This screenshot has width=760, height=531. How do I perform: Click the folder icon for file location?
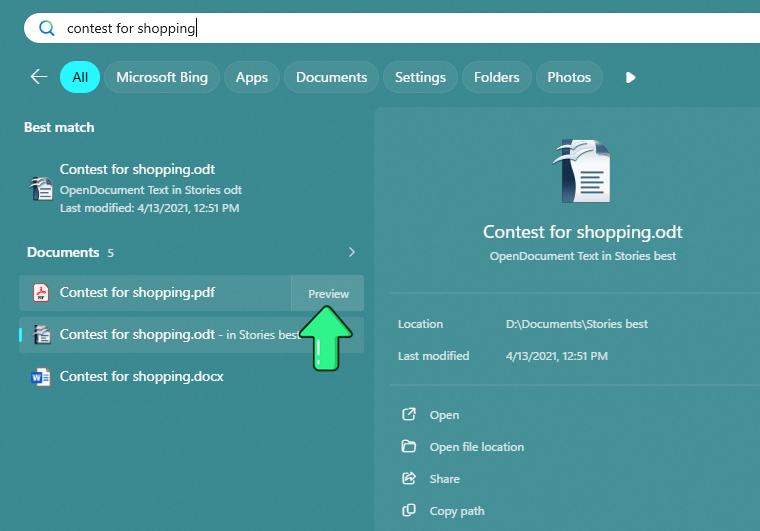pyautogui.click(x=409, y=446)
